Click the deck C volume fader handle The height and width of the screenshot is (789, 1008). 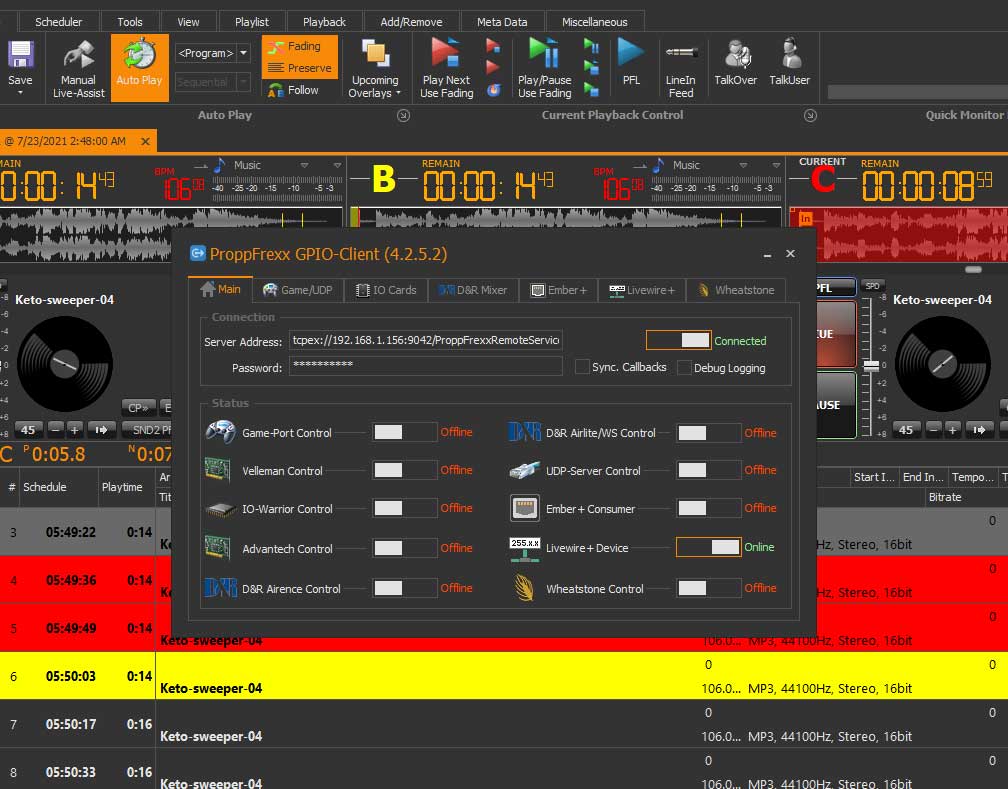[x=871, y=366]
